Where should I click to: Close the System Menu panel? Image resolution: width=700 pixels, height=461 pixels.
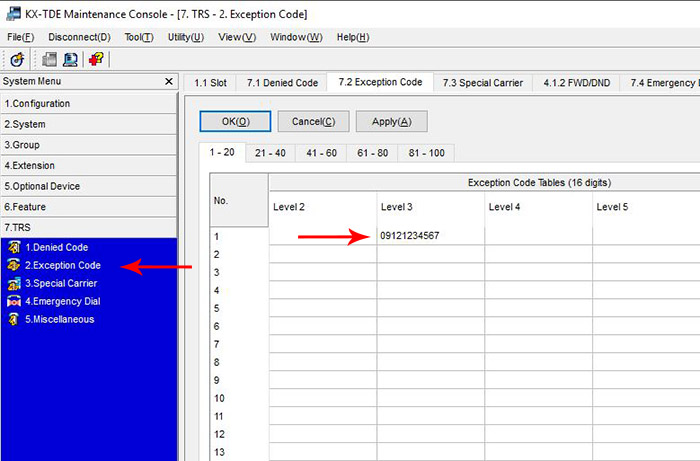169,81
